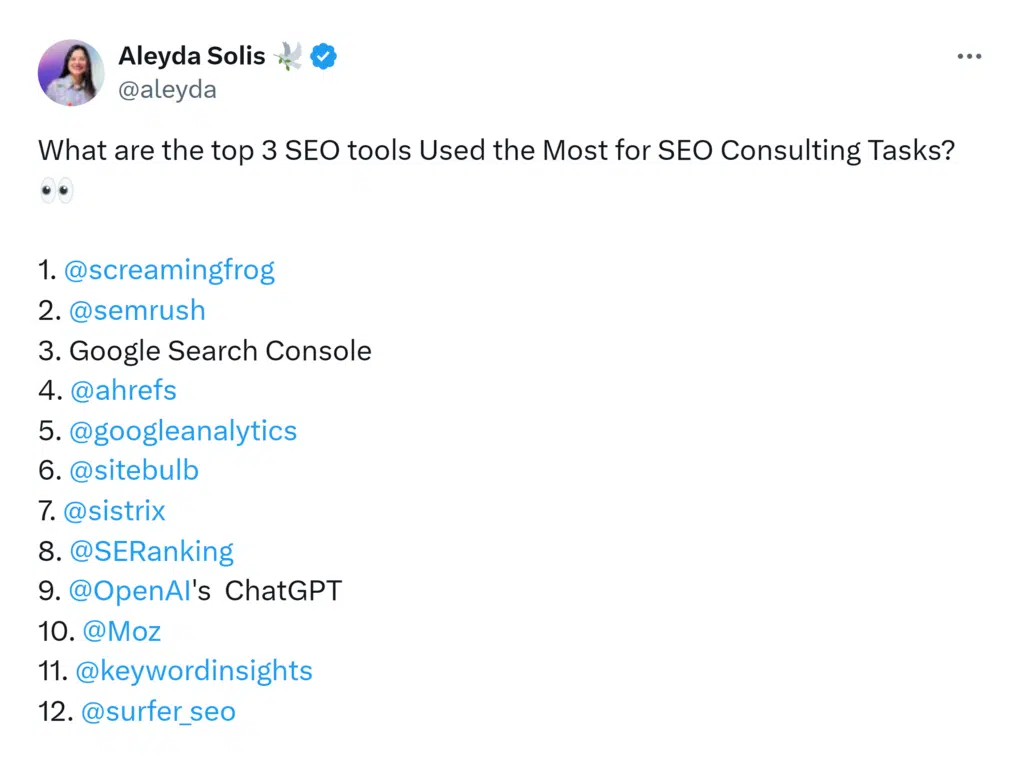Click the top 3 SEO tools question text

[x=496, y=151]
